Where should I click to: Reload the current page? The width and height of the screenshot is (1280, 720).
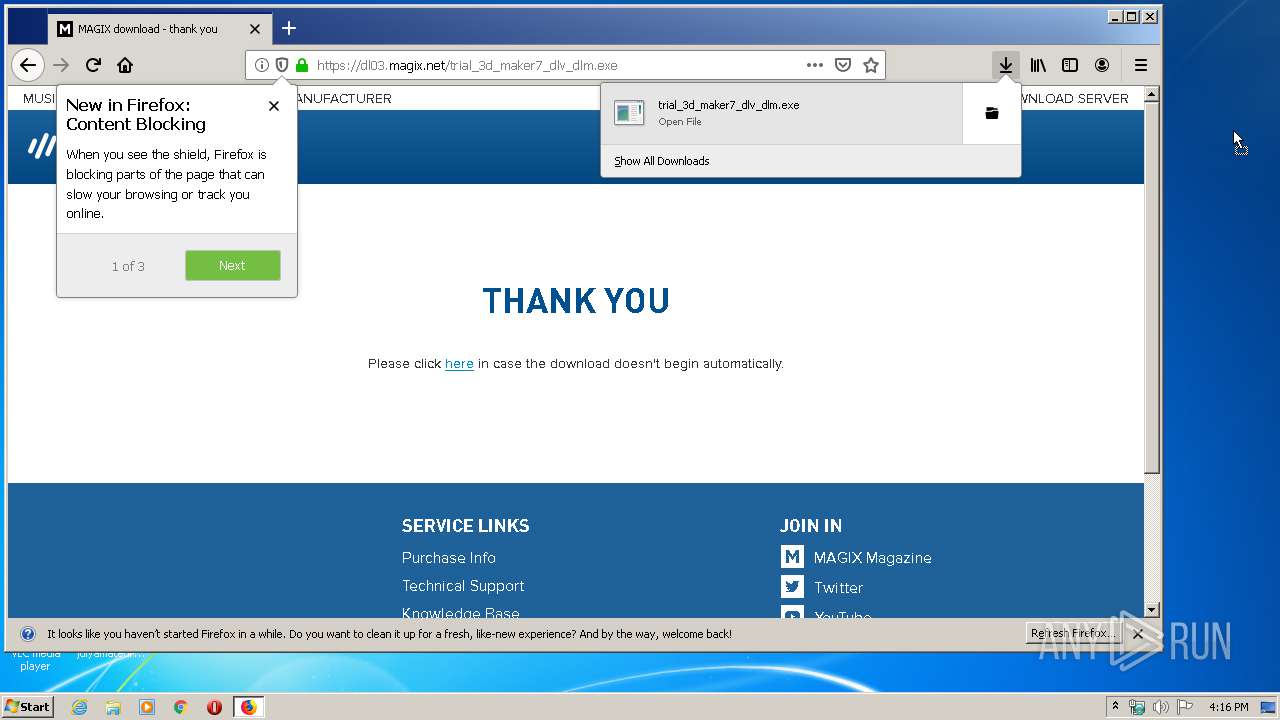click(x=93, y=65)
